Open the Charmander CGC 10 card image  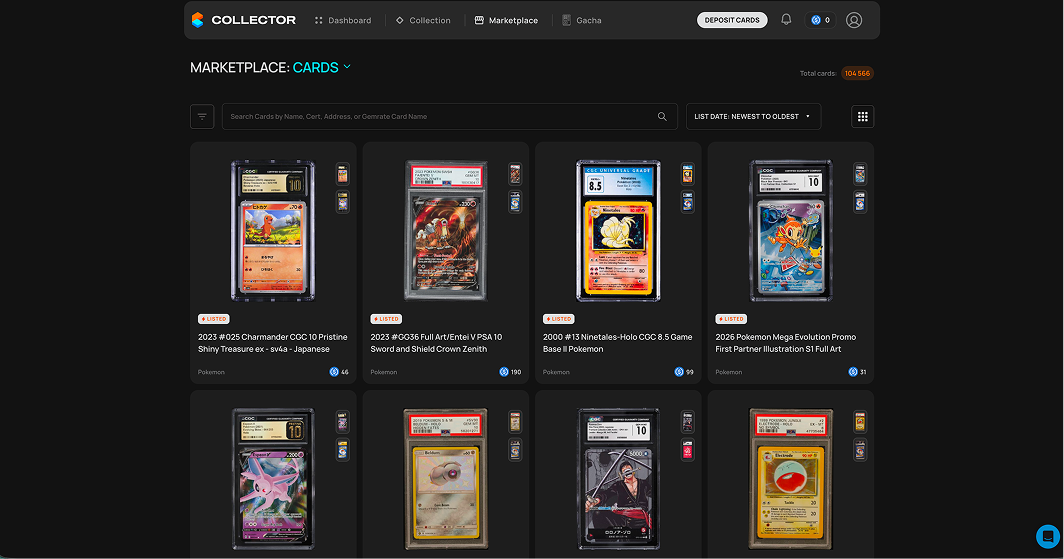(273, 231)
